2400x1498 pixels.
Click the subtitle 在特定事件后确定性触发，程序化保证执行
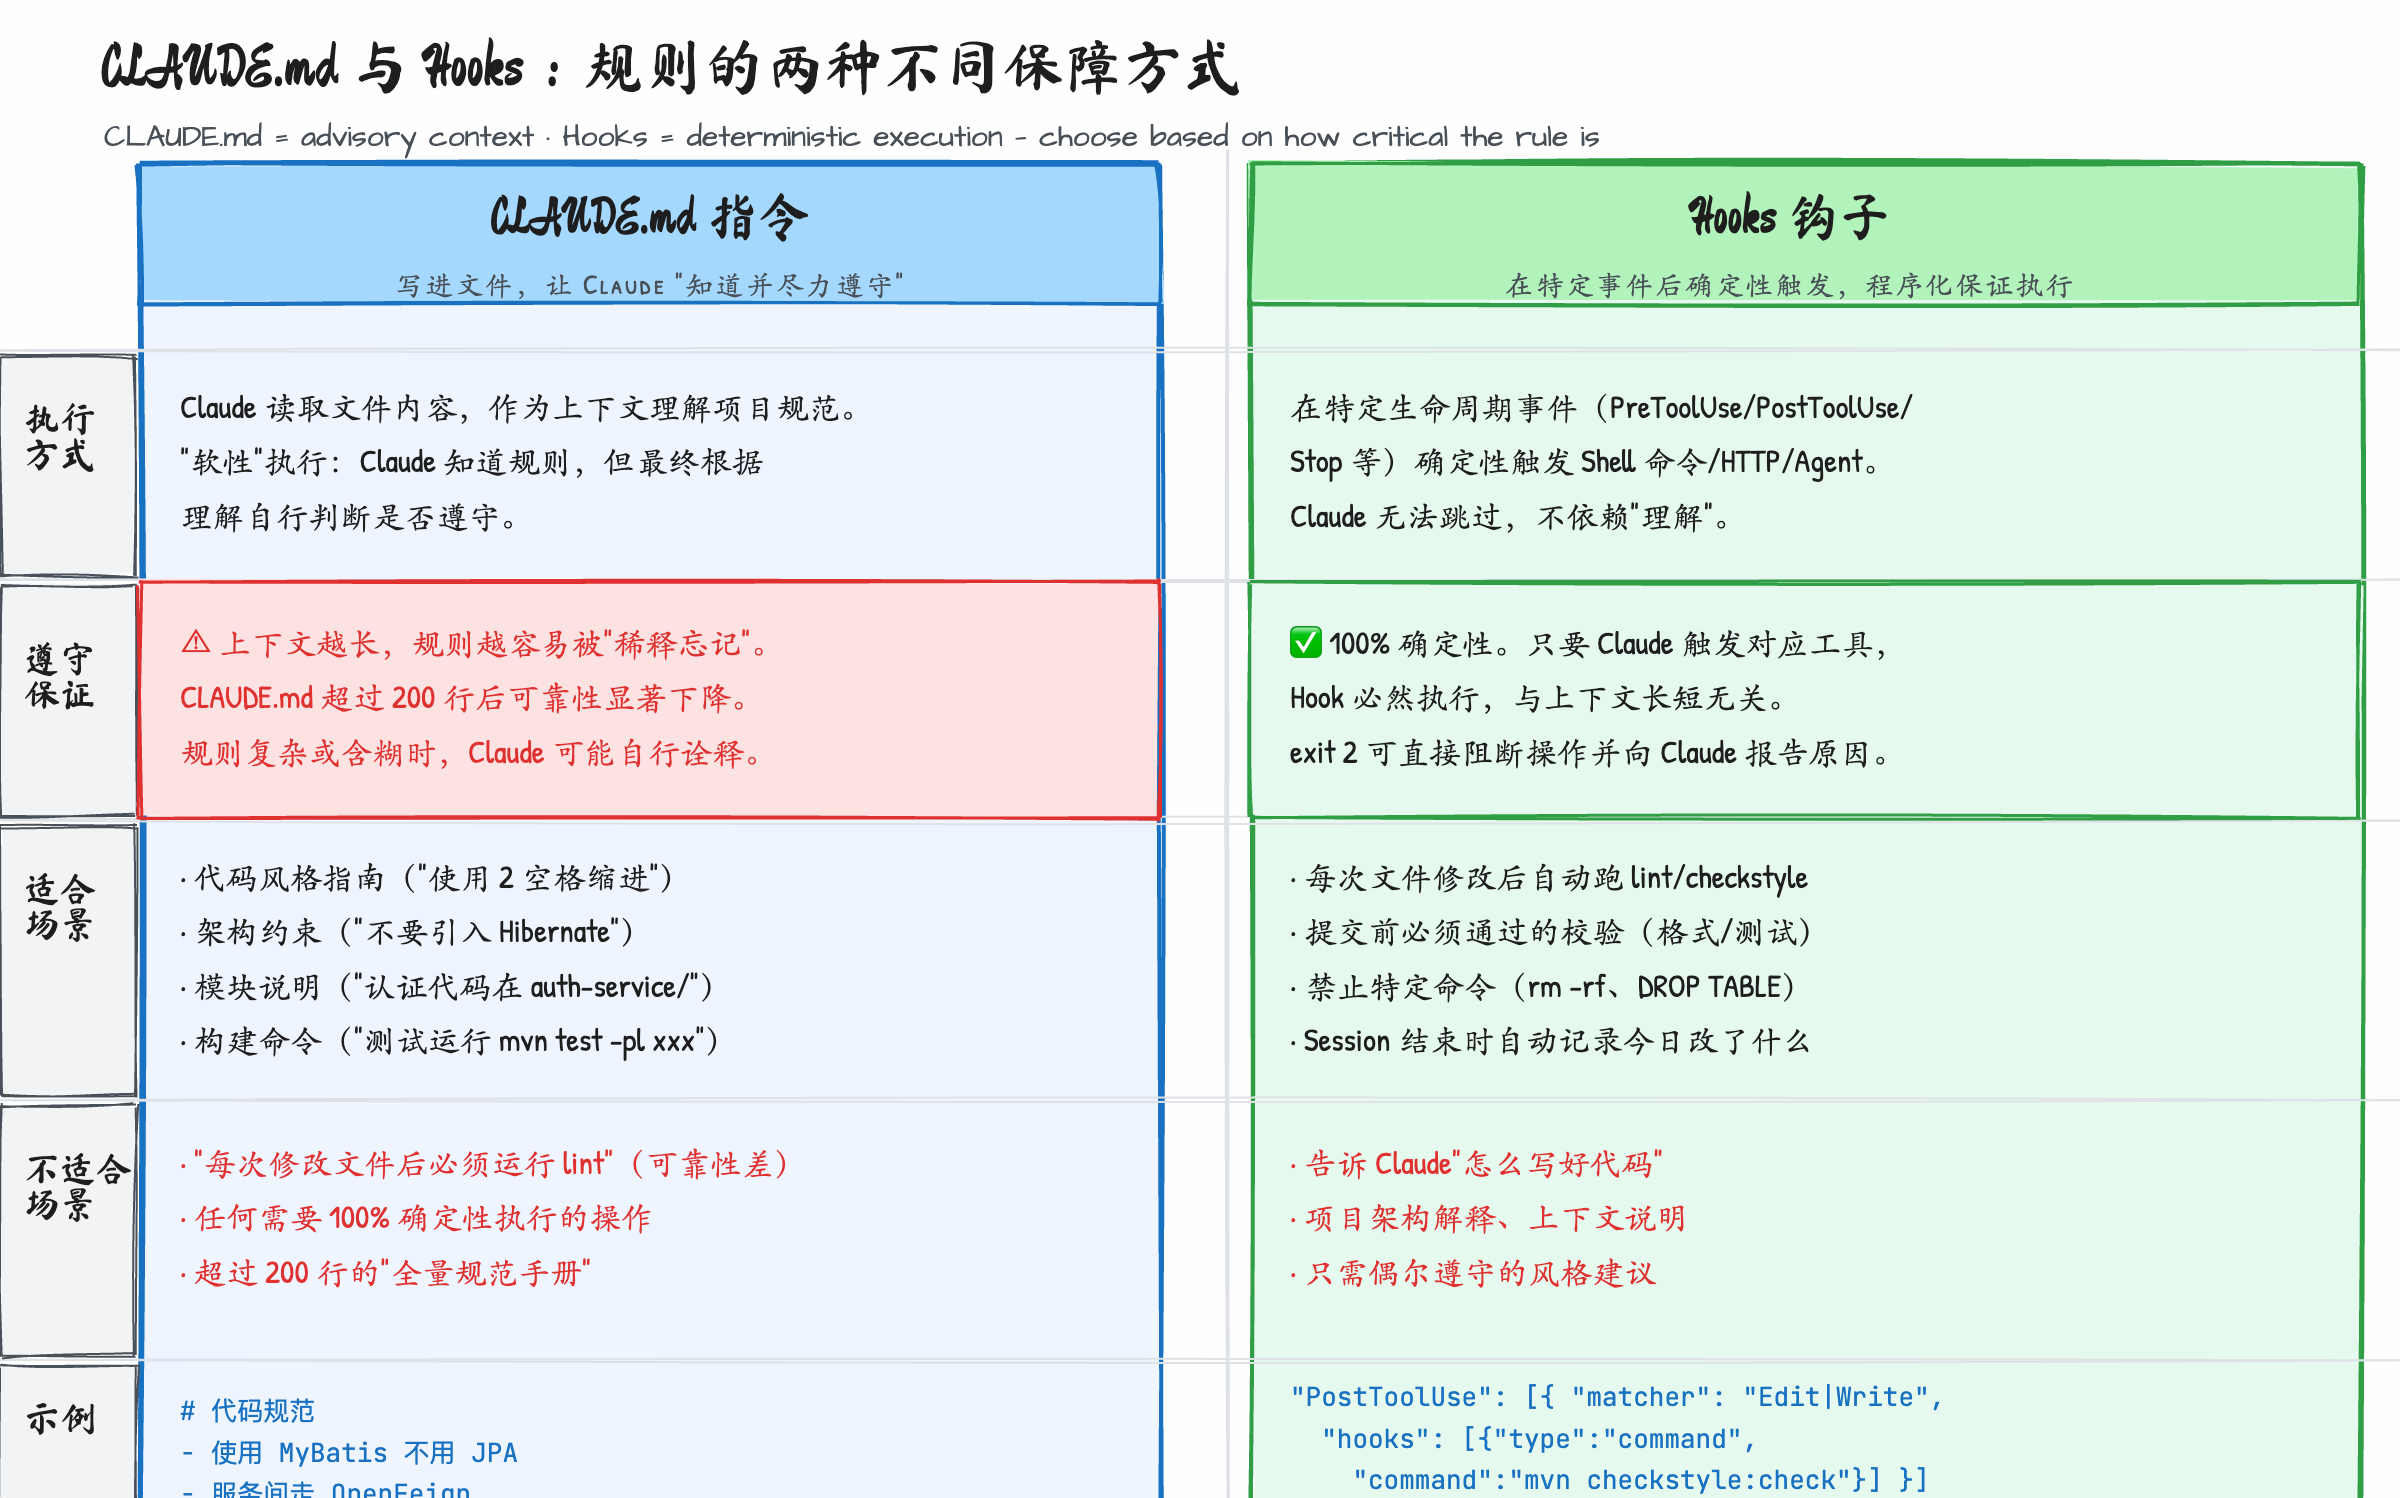[x=1789, y=286]
